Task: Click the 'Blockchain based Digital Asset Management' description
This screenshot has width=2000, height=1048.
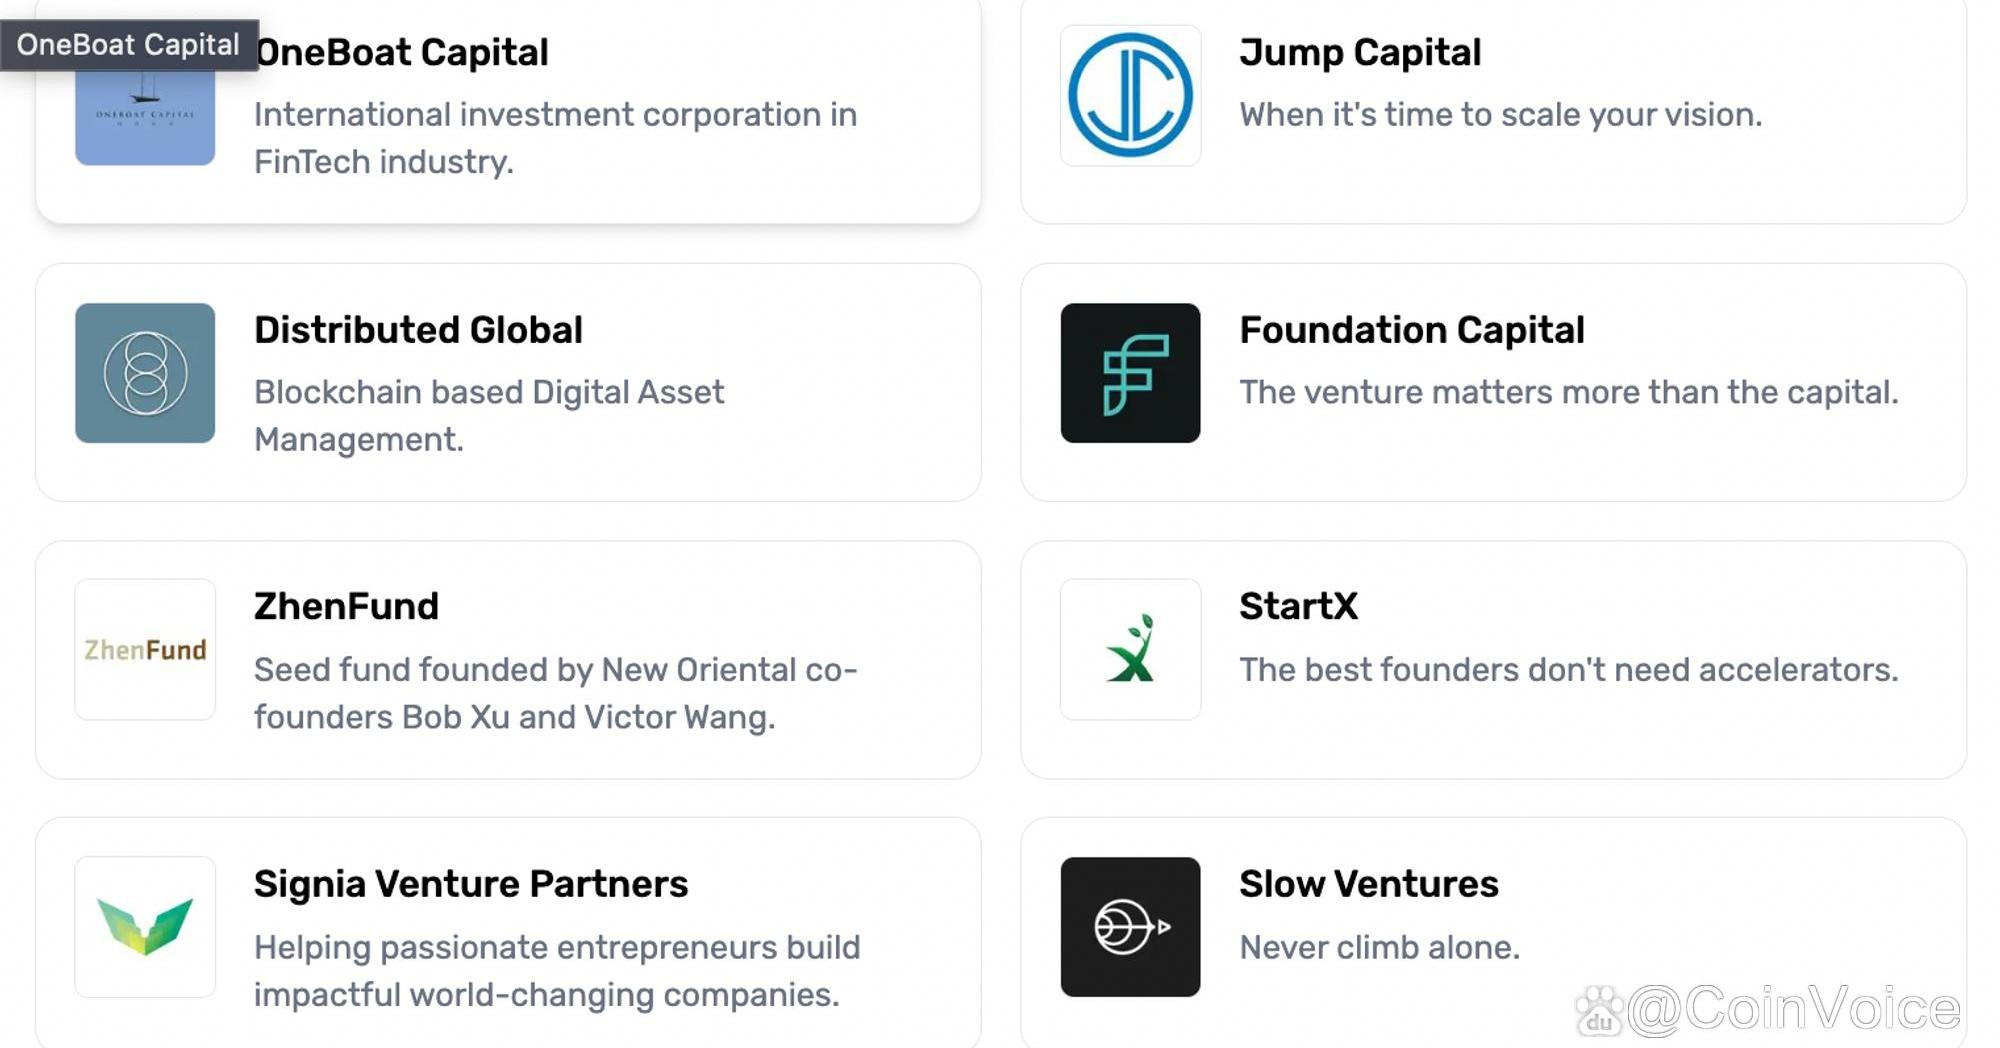Action: pyautogui.click(x=488, y=415)
